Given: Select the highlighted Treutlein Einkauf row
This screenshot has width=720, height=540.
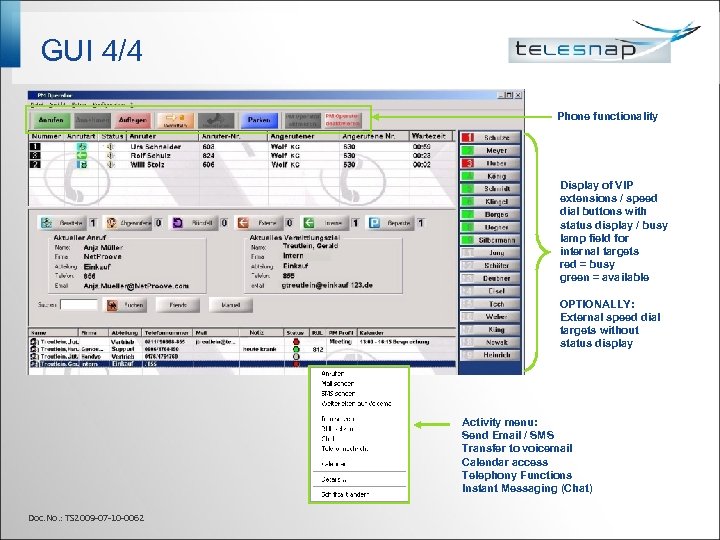Looking at the screenshot, I should point(242,364).
